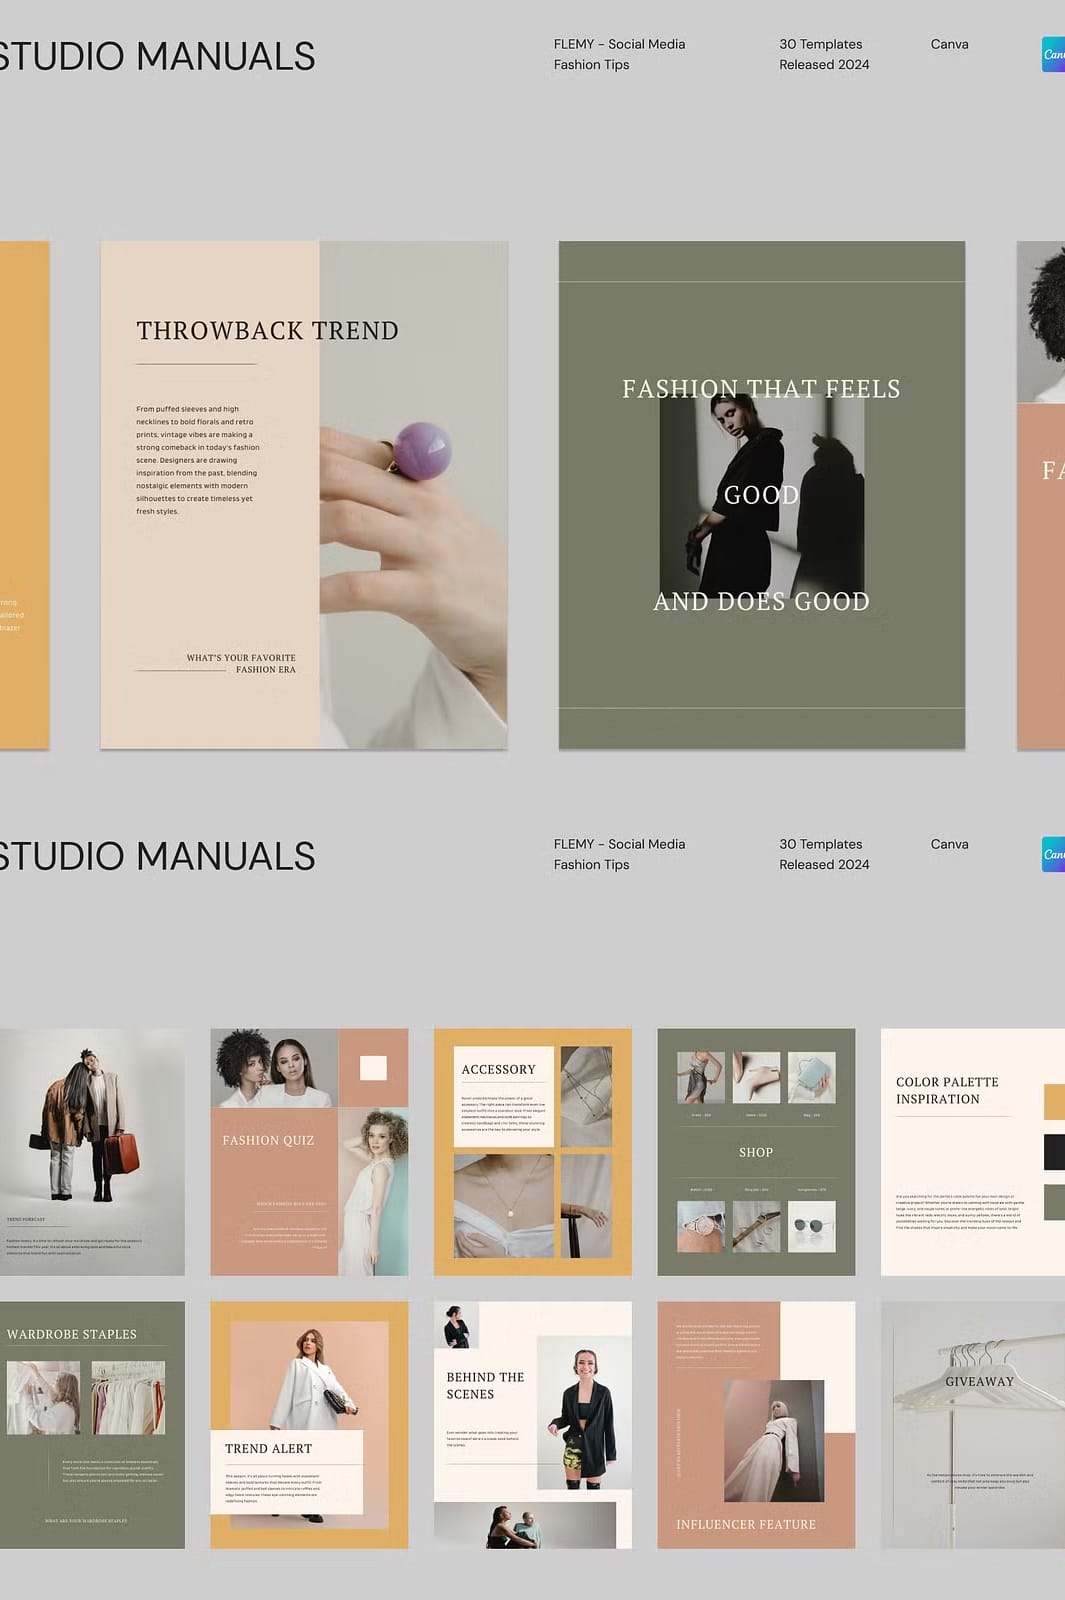This screenshot has height=1600, width=1065.
Task: Open the Throwback Trend template card
Action: [304, 494]
